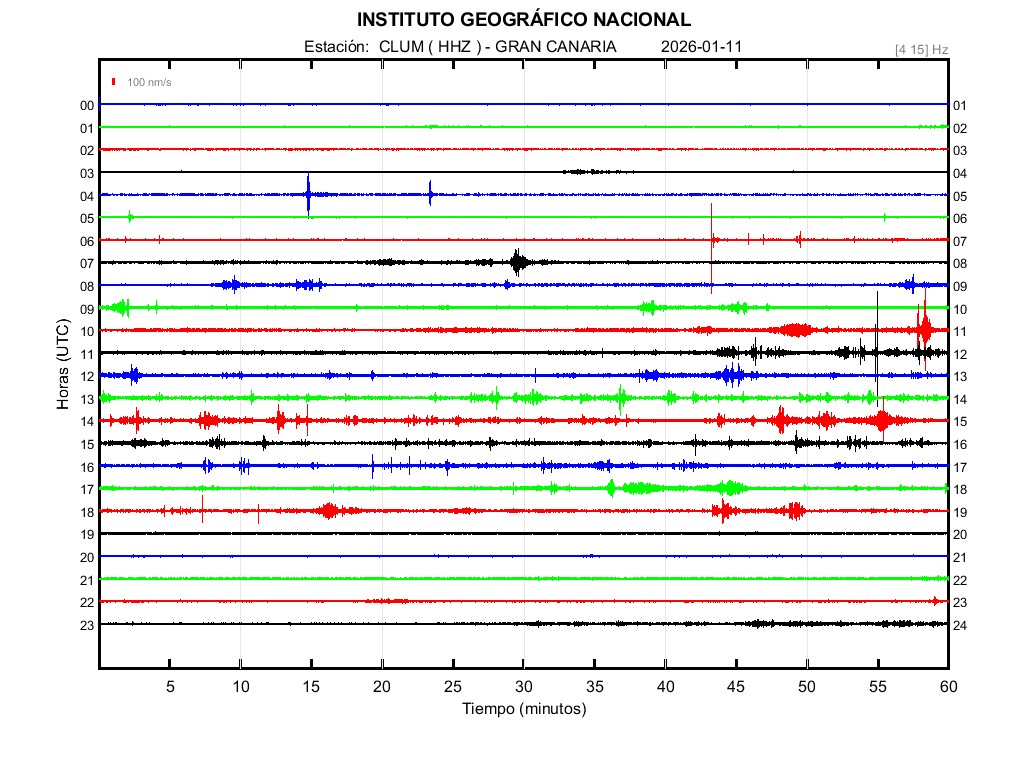Select the 5 minute tick label
This screenshot has width=1024, height=768.
[170, 687]
